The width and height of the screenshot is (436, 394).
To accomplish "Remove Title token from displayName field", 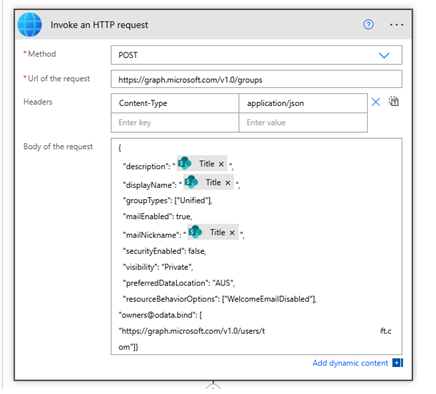I will tap(228, 183).
